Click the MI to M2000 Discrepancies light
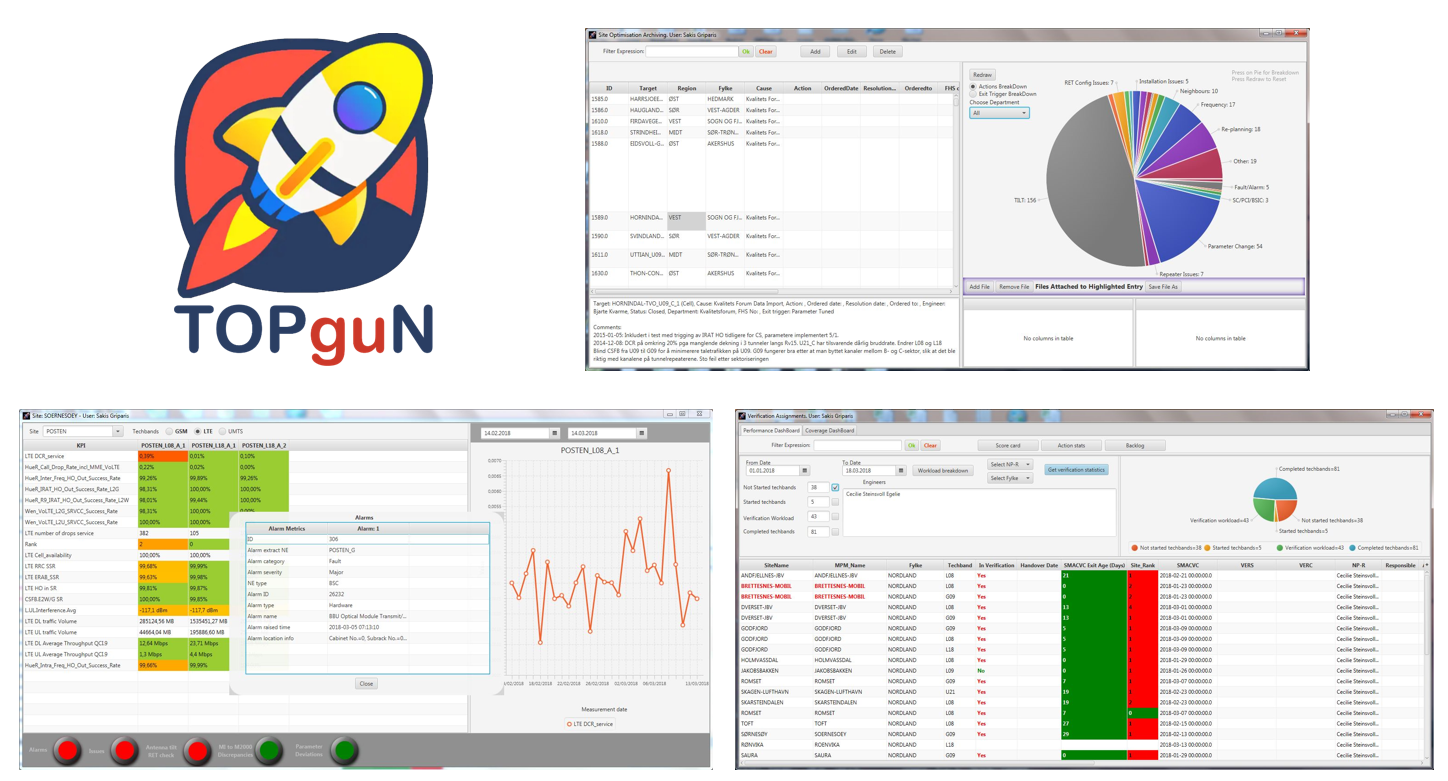The width and height of the screenshot is (1448, 781). click(x=268, y=749)
